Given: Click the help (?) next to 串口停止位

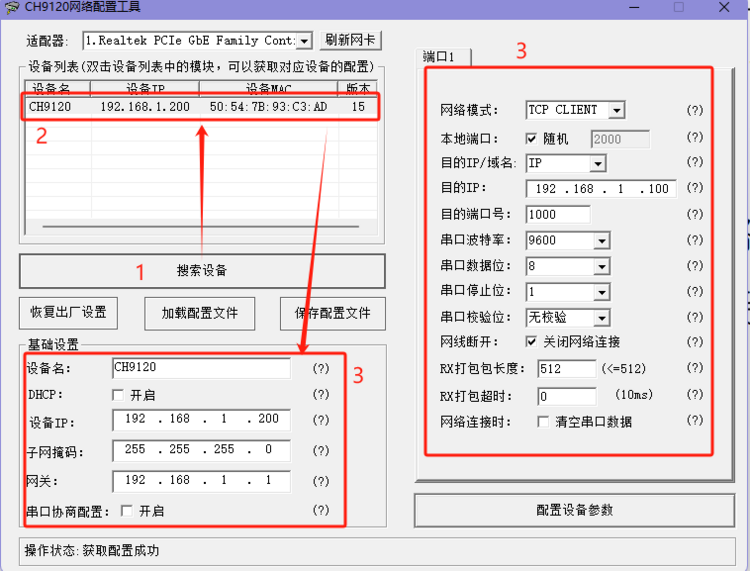Looking at the screenshot, I should 695,291.
